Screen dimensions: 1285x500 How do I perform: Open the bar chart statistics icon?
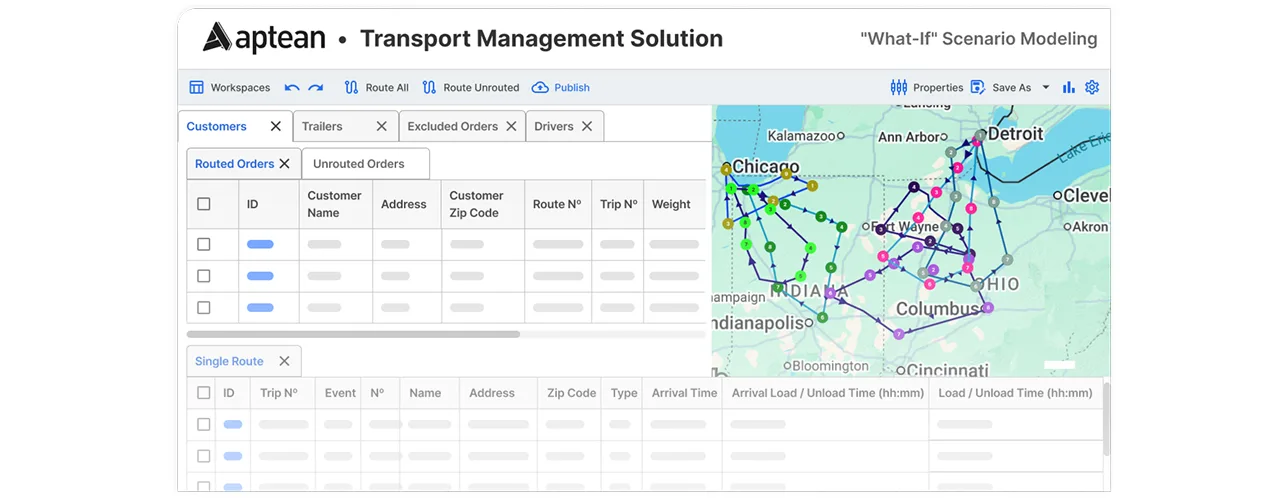(x=1069, y=88)
